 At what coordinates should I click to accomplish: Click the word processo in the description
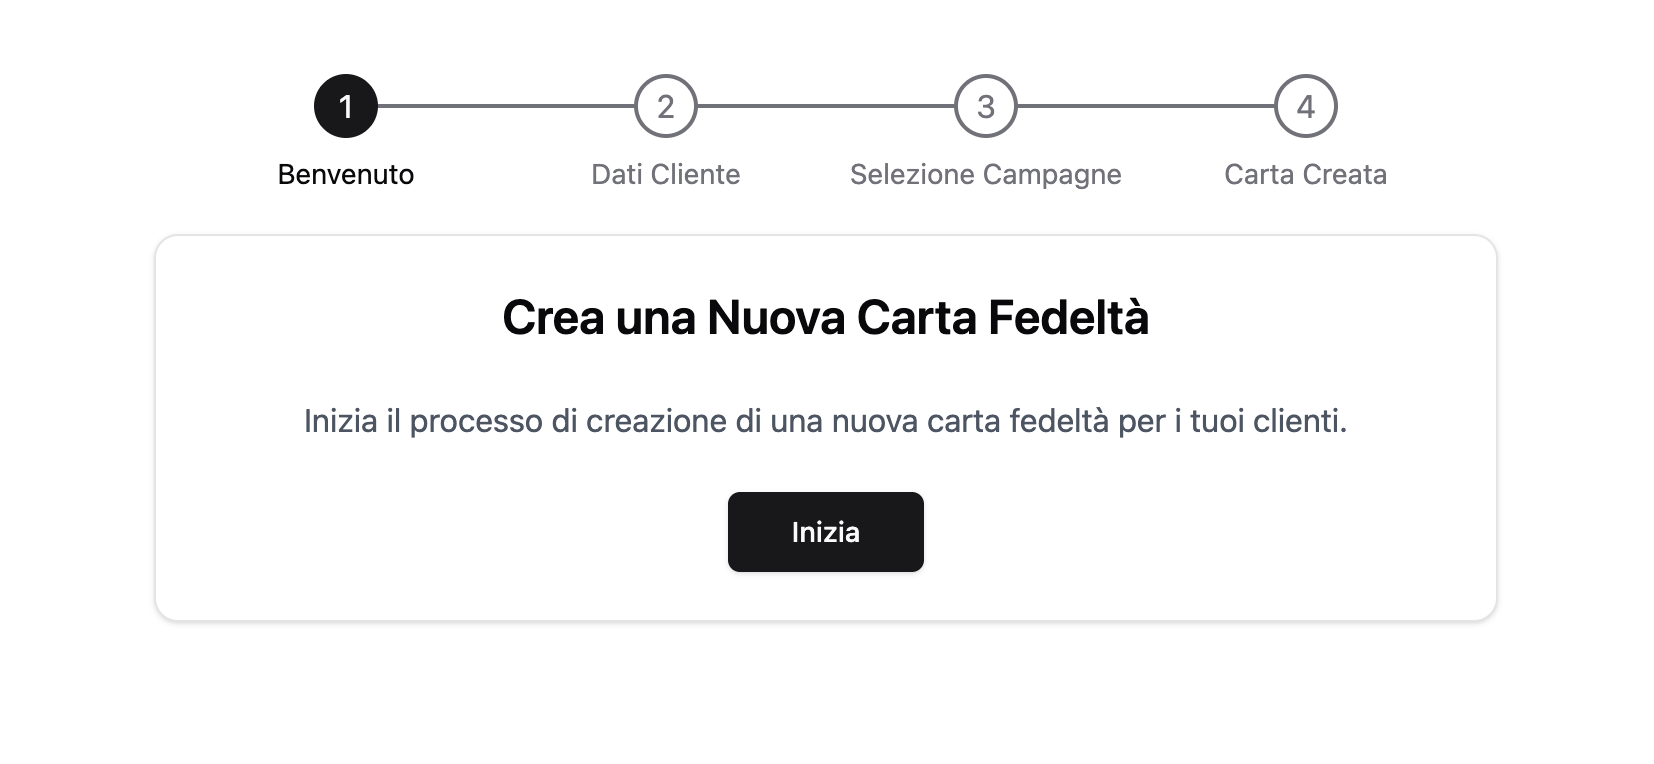coord(476,423)
